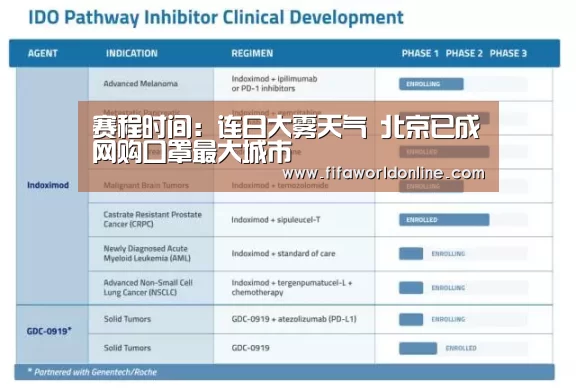Select 'Castrate Resistant Prostate Cancer (CRPC)' indication
Viewport: 576px width, 390px height.
click(x=152, y=219)
